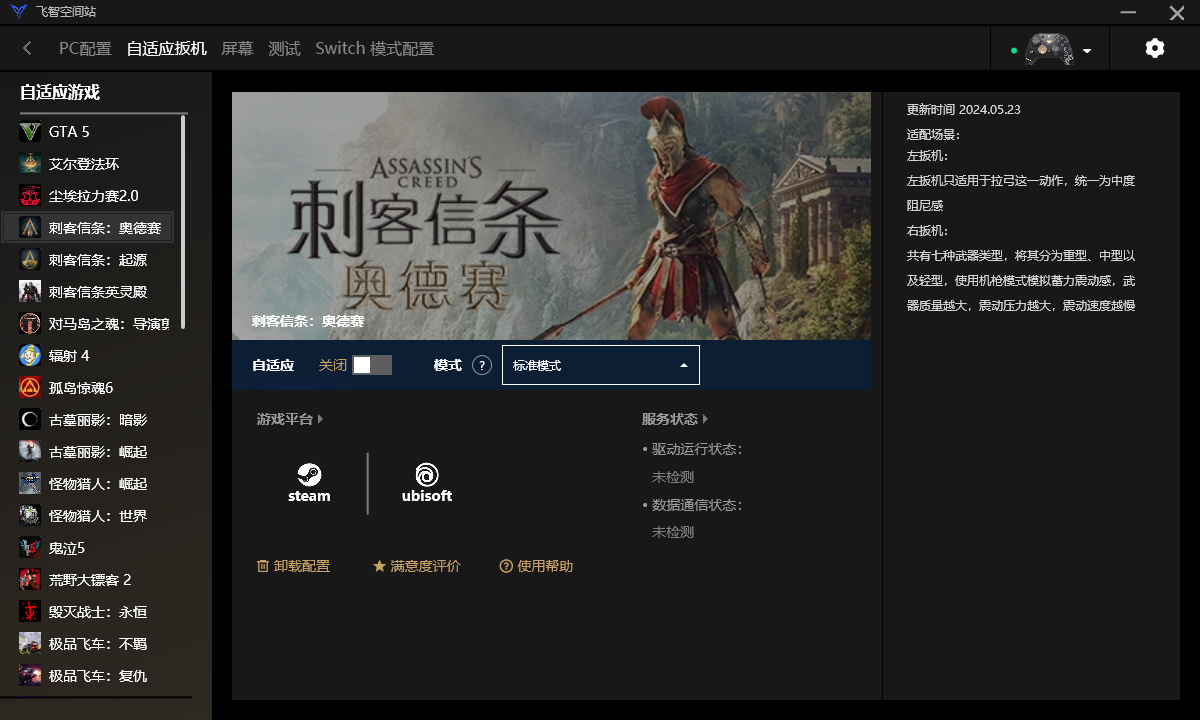The image size is (1200, 720).
Task: Click the 极品飞车：复仇 game icon
Action: (30, 675)
